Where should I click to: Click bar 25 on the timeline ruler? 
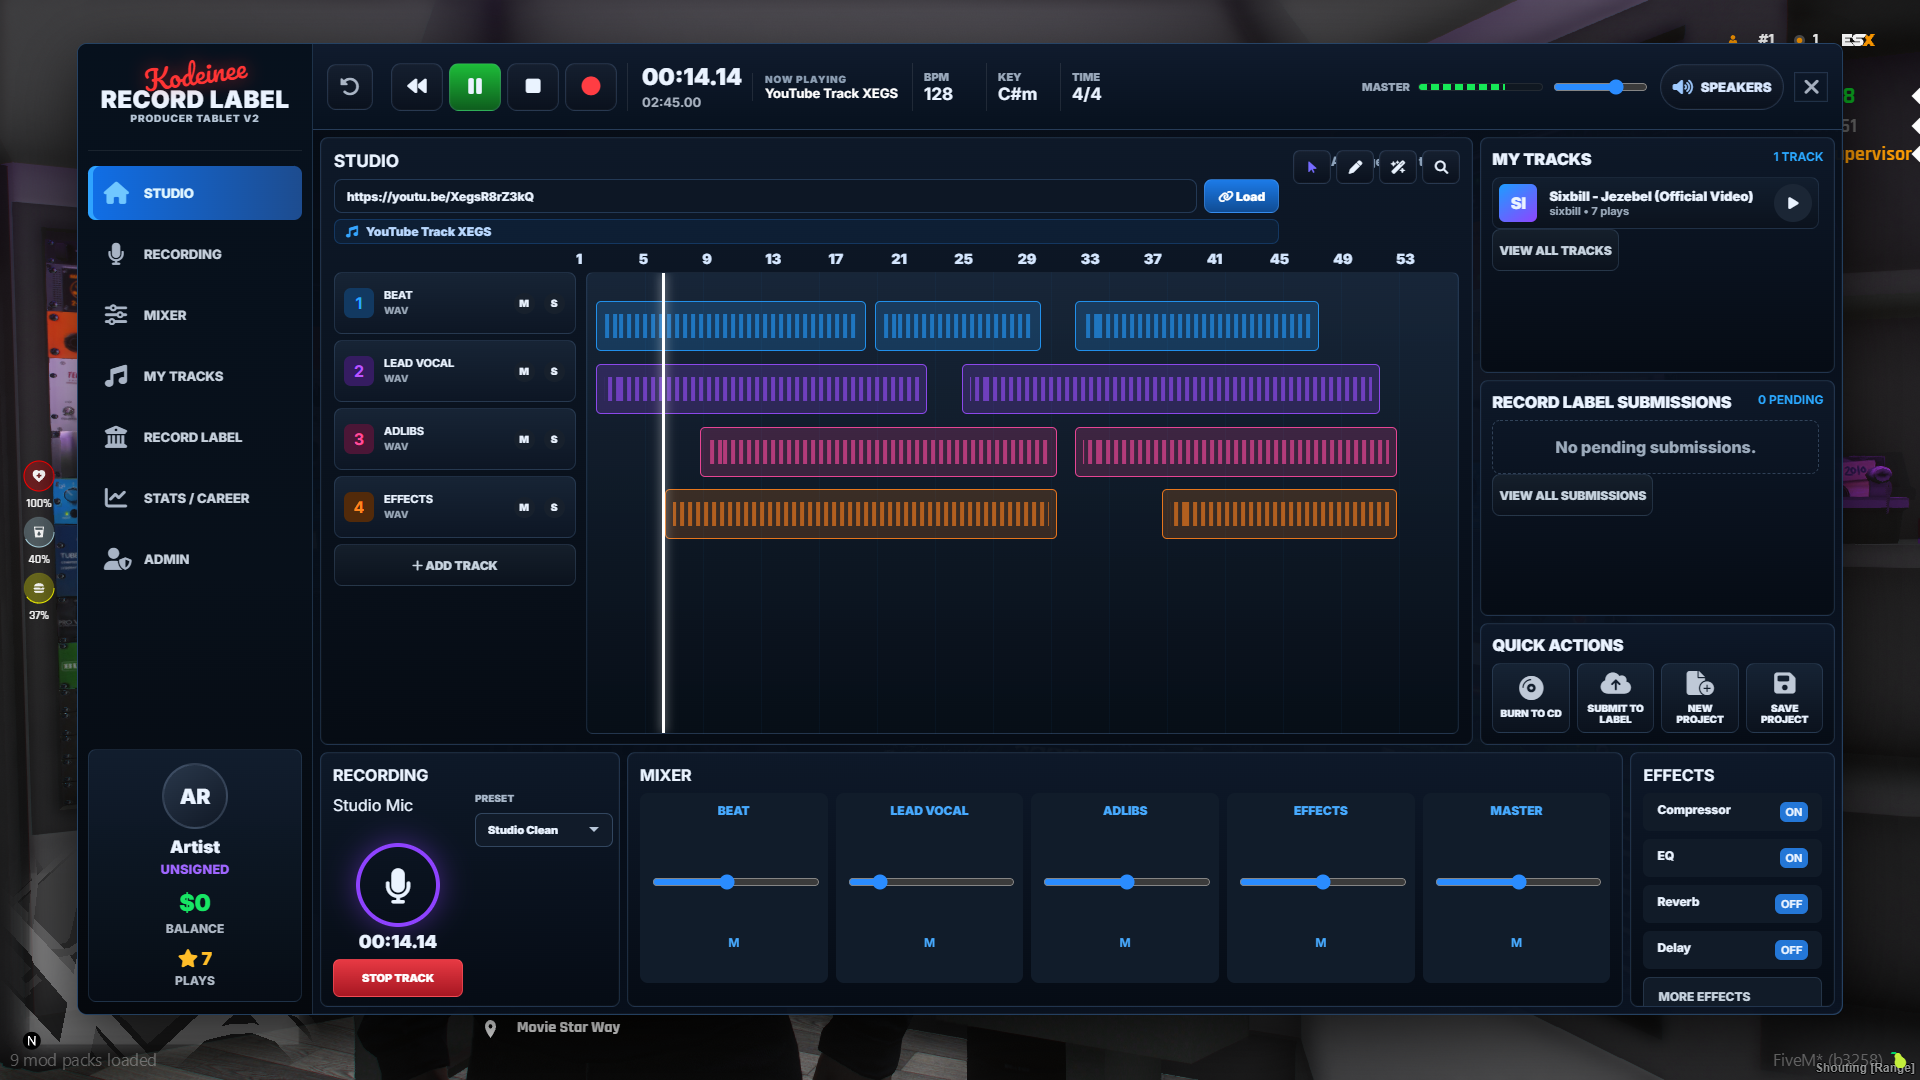963,259
